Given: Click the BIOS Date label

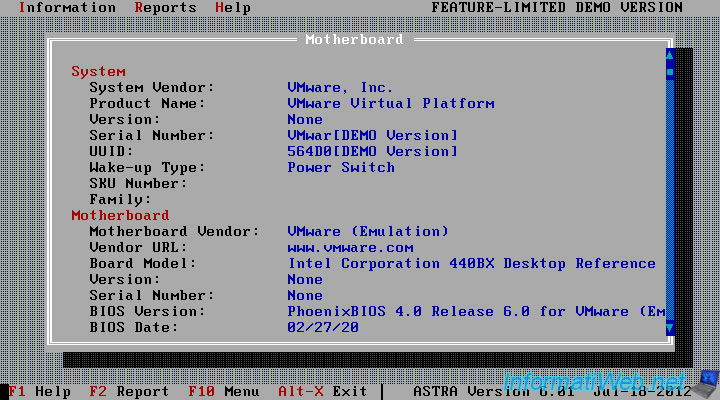Looking at the screenshot, I should pyautogui.click(x=133, y=327).
